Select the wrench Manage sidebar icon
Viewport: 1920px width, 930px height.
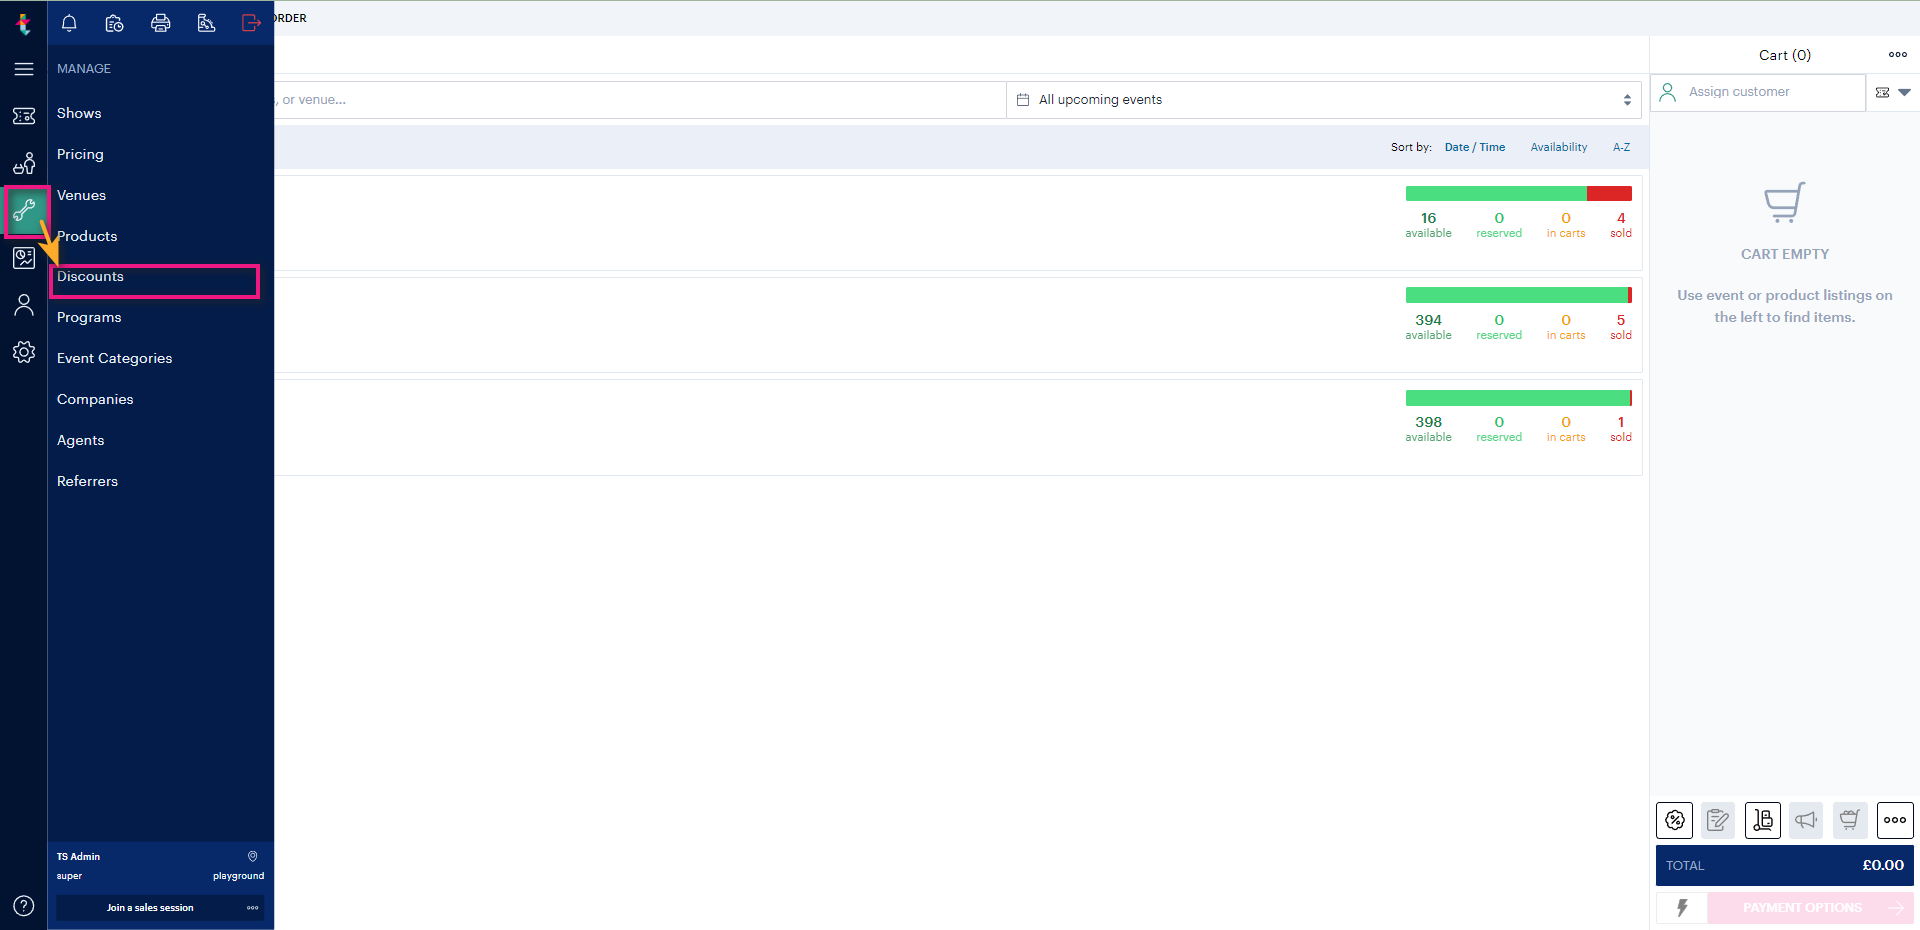pyautogui.click(x=25, y=210)
